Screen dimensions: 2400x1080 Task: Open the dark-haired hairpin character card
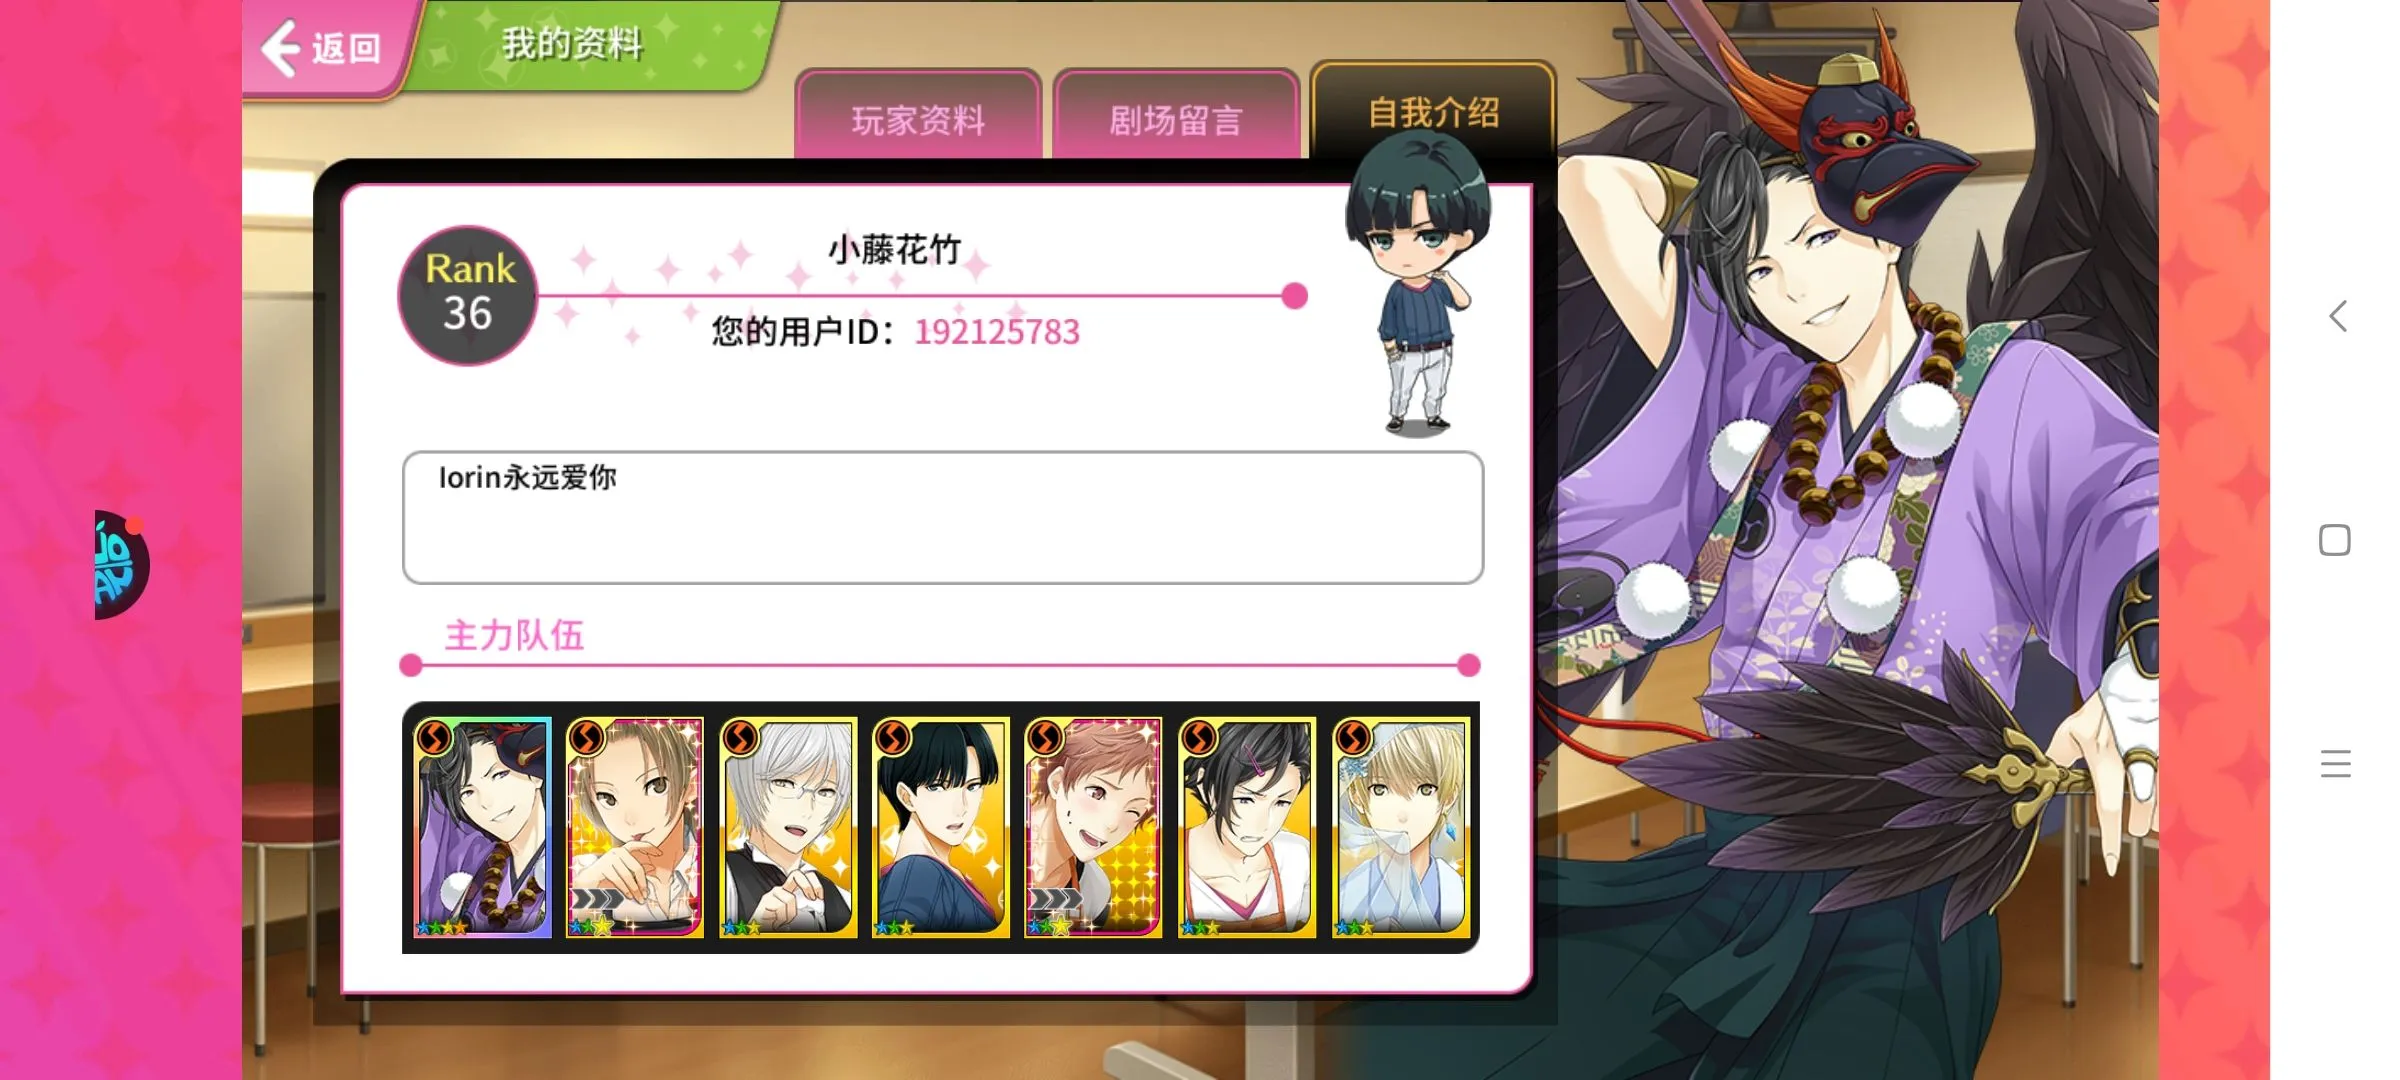1247,827
